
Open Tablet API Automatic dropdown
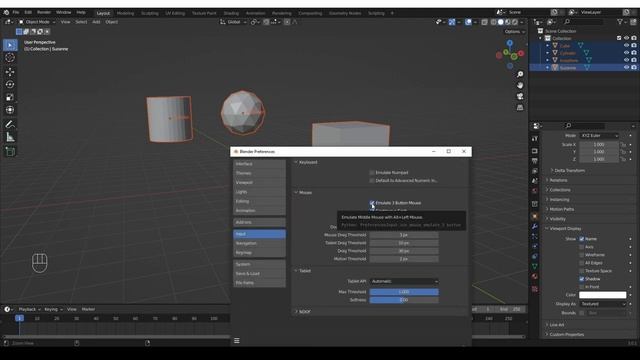click(x=404, y=281)
